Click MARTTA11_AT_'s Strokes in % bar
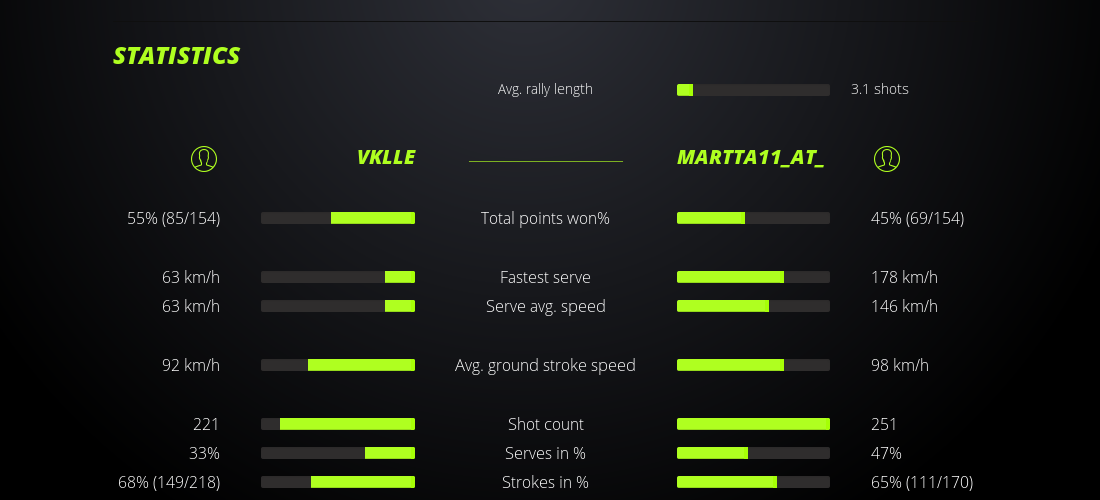Image resolution: width=1100 pixels, height=500 pixels. (x=753, y=482)
